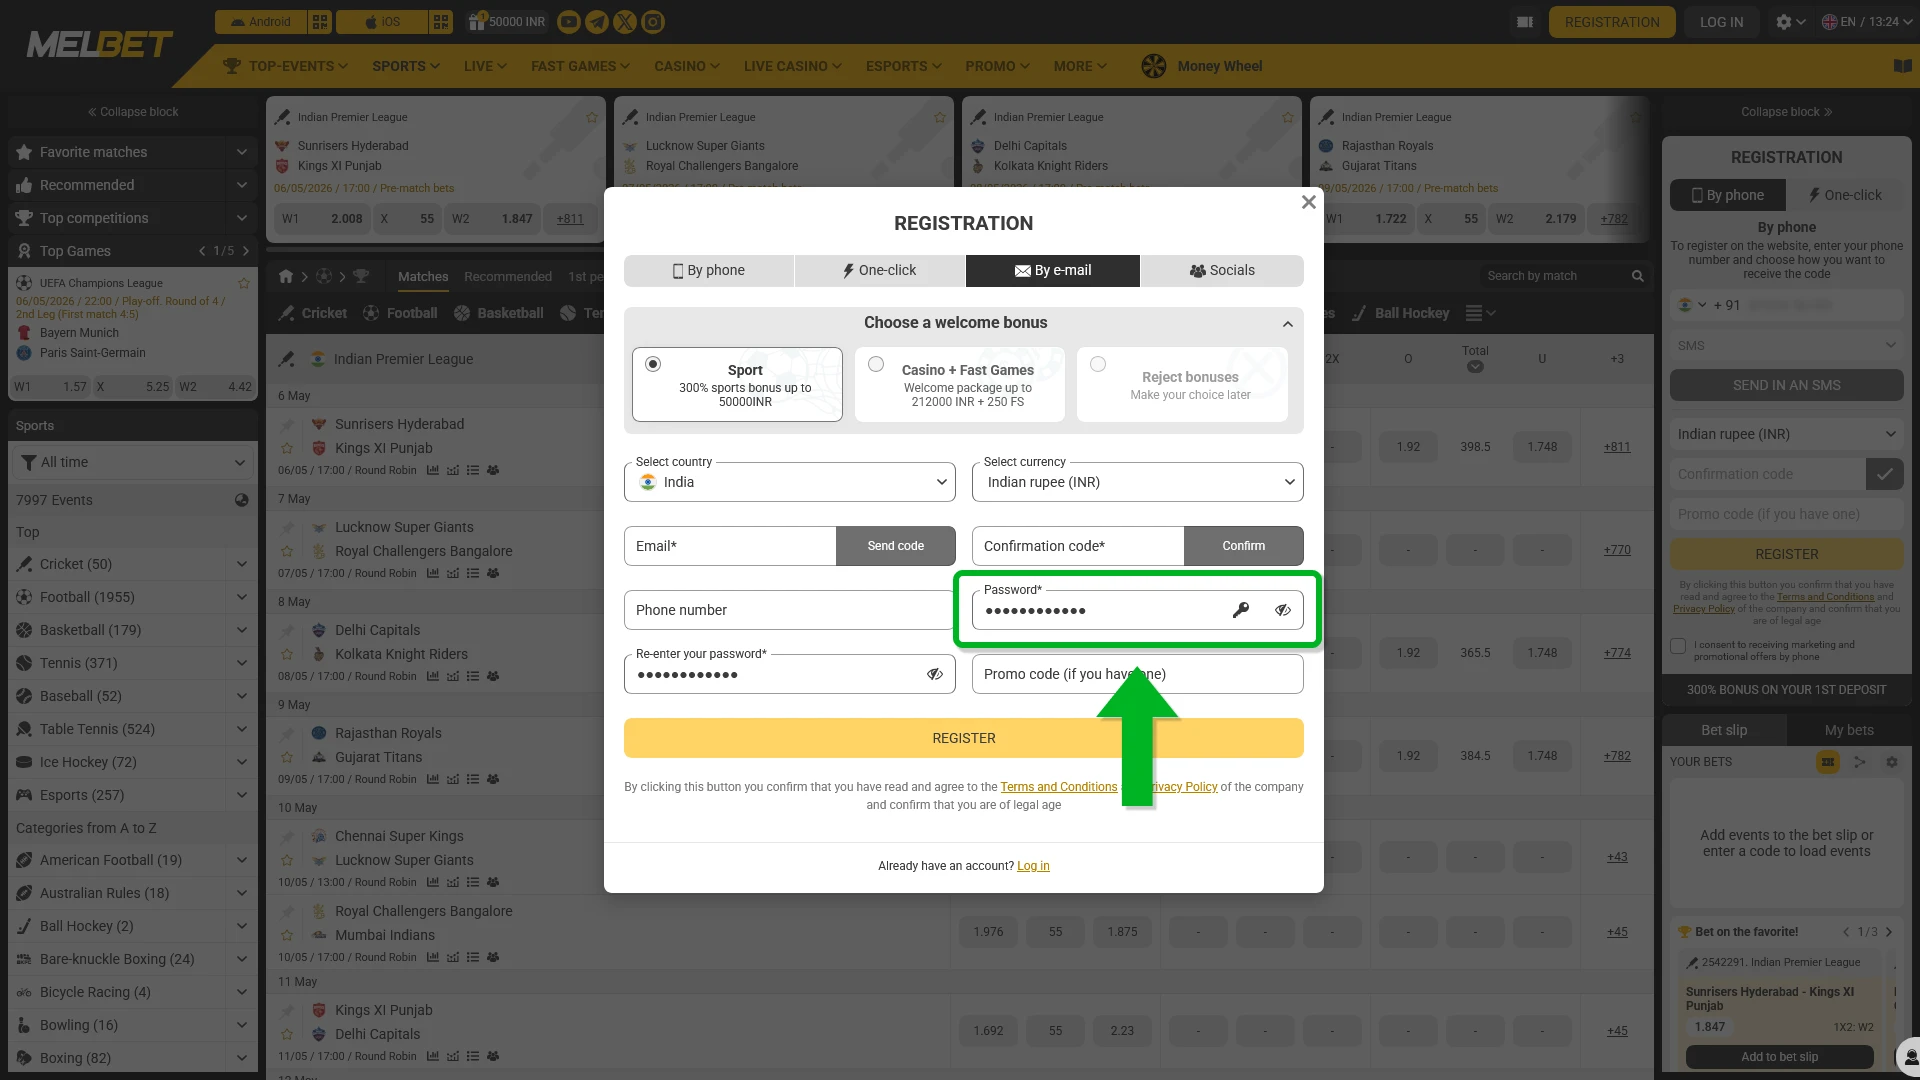
Task: Open the Instagram social link icon
Action: [x=652, y=22]
